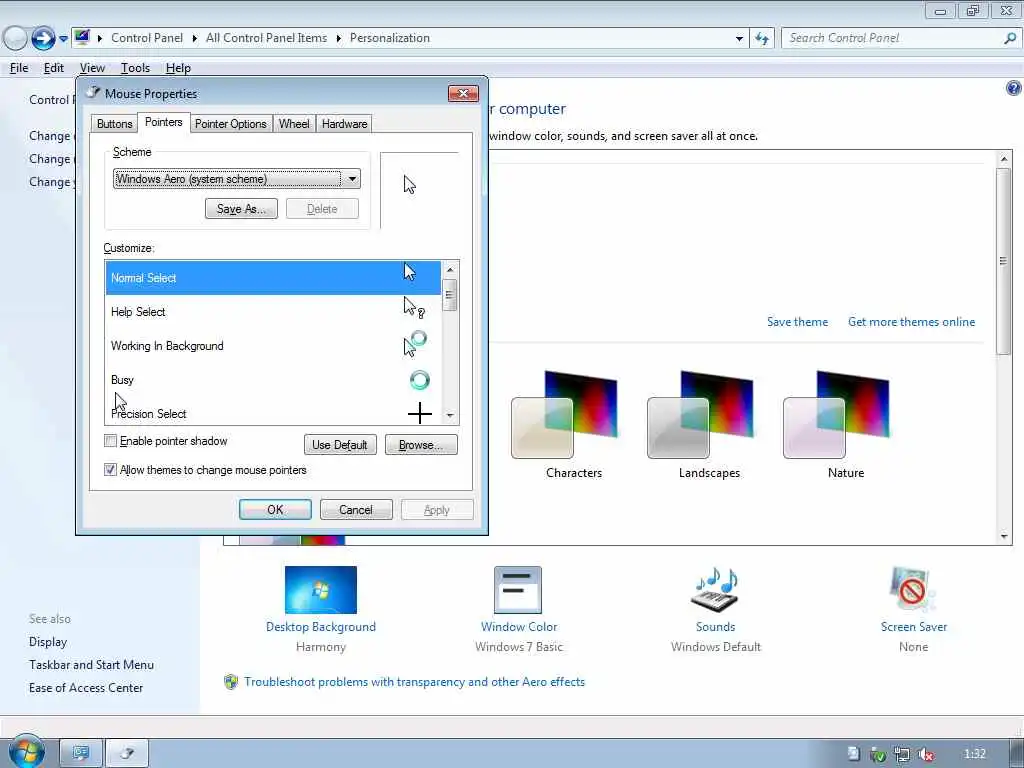The width and height of the screenshot is (1024, 768).
Task: Click the Show desktop strip on taskbar
Action: [1016, 753]
